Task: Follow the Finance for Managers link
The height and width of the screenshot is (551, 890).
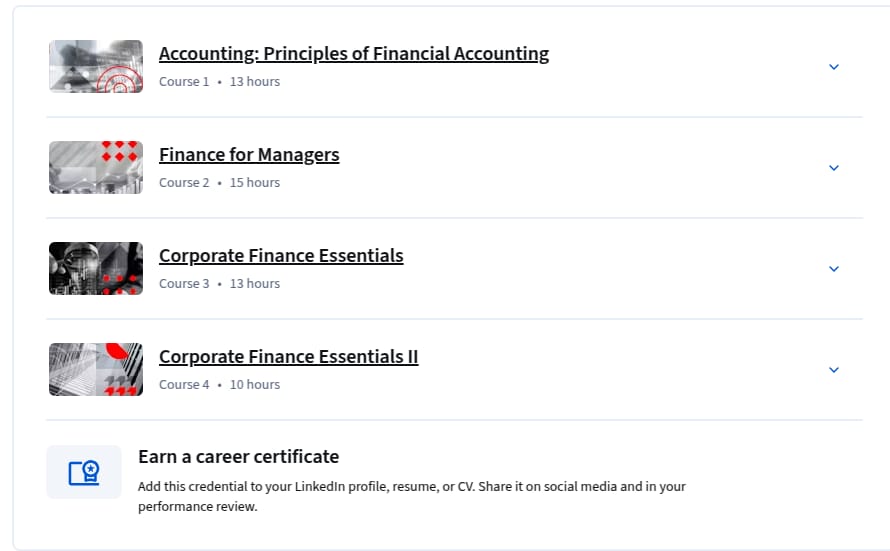Action: point(249,155)
